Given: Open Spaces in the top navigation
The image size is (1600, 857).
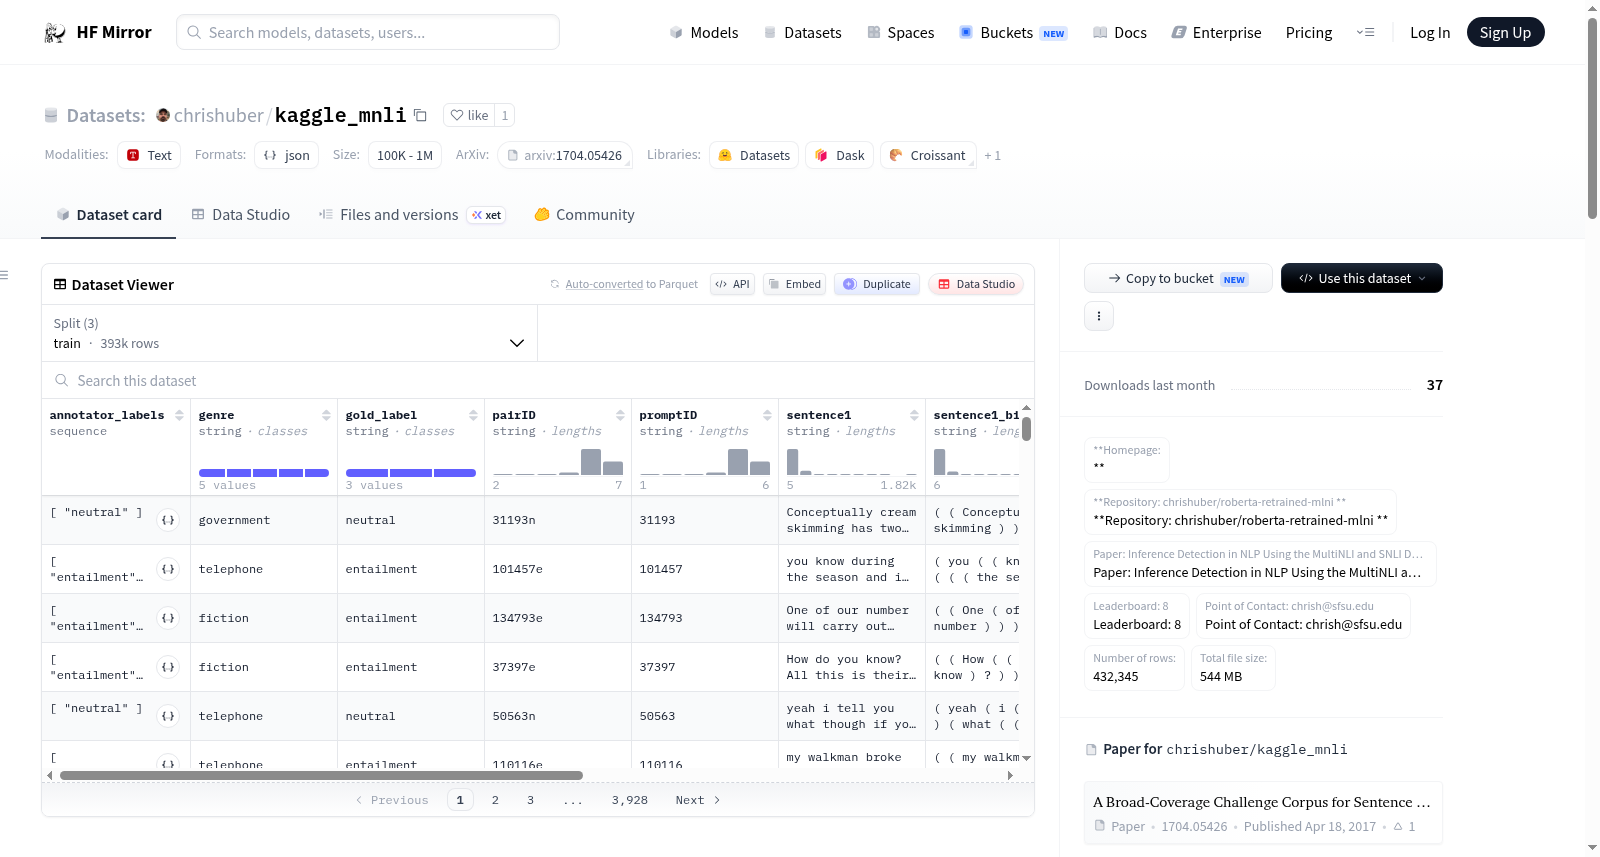Looking at the screenshot, I should (x=901, y=32).
